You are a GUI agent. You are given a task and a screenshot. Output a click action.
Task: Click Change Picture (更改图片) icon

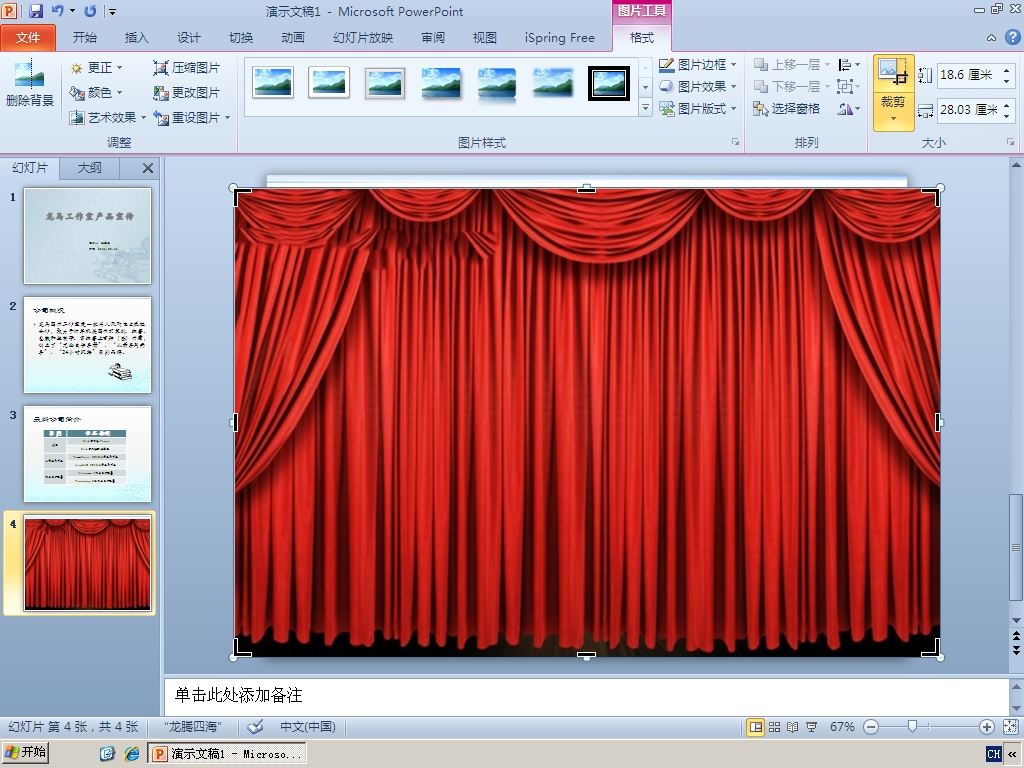point(161,93)
